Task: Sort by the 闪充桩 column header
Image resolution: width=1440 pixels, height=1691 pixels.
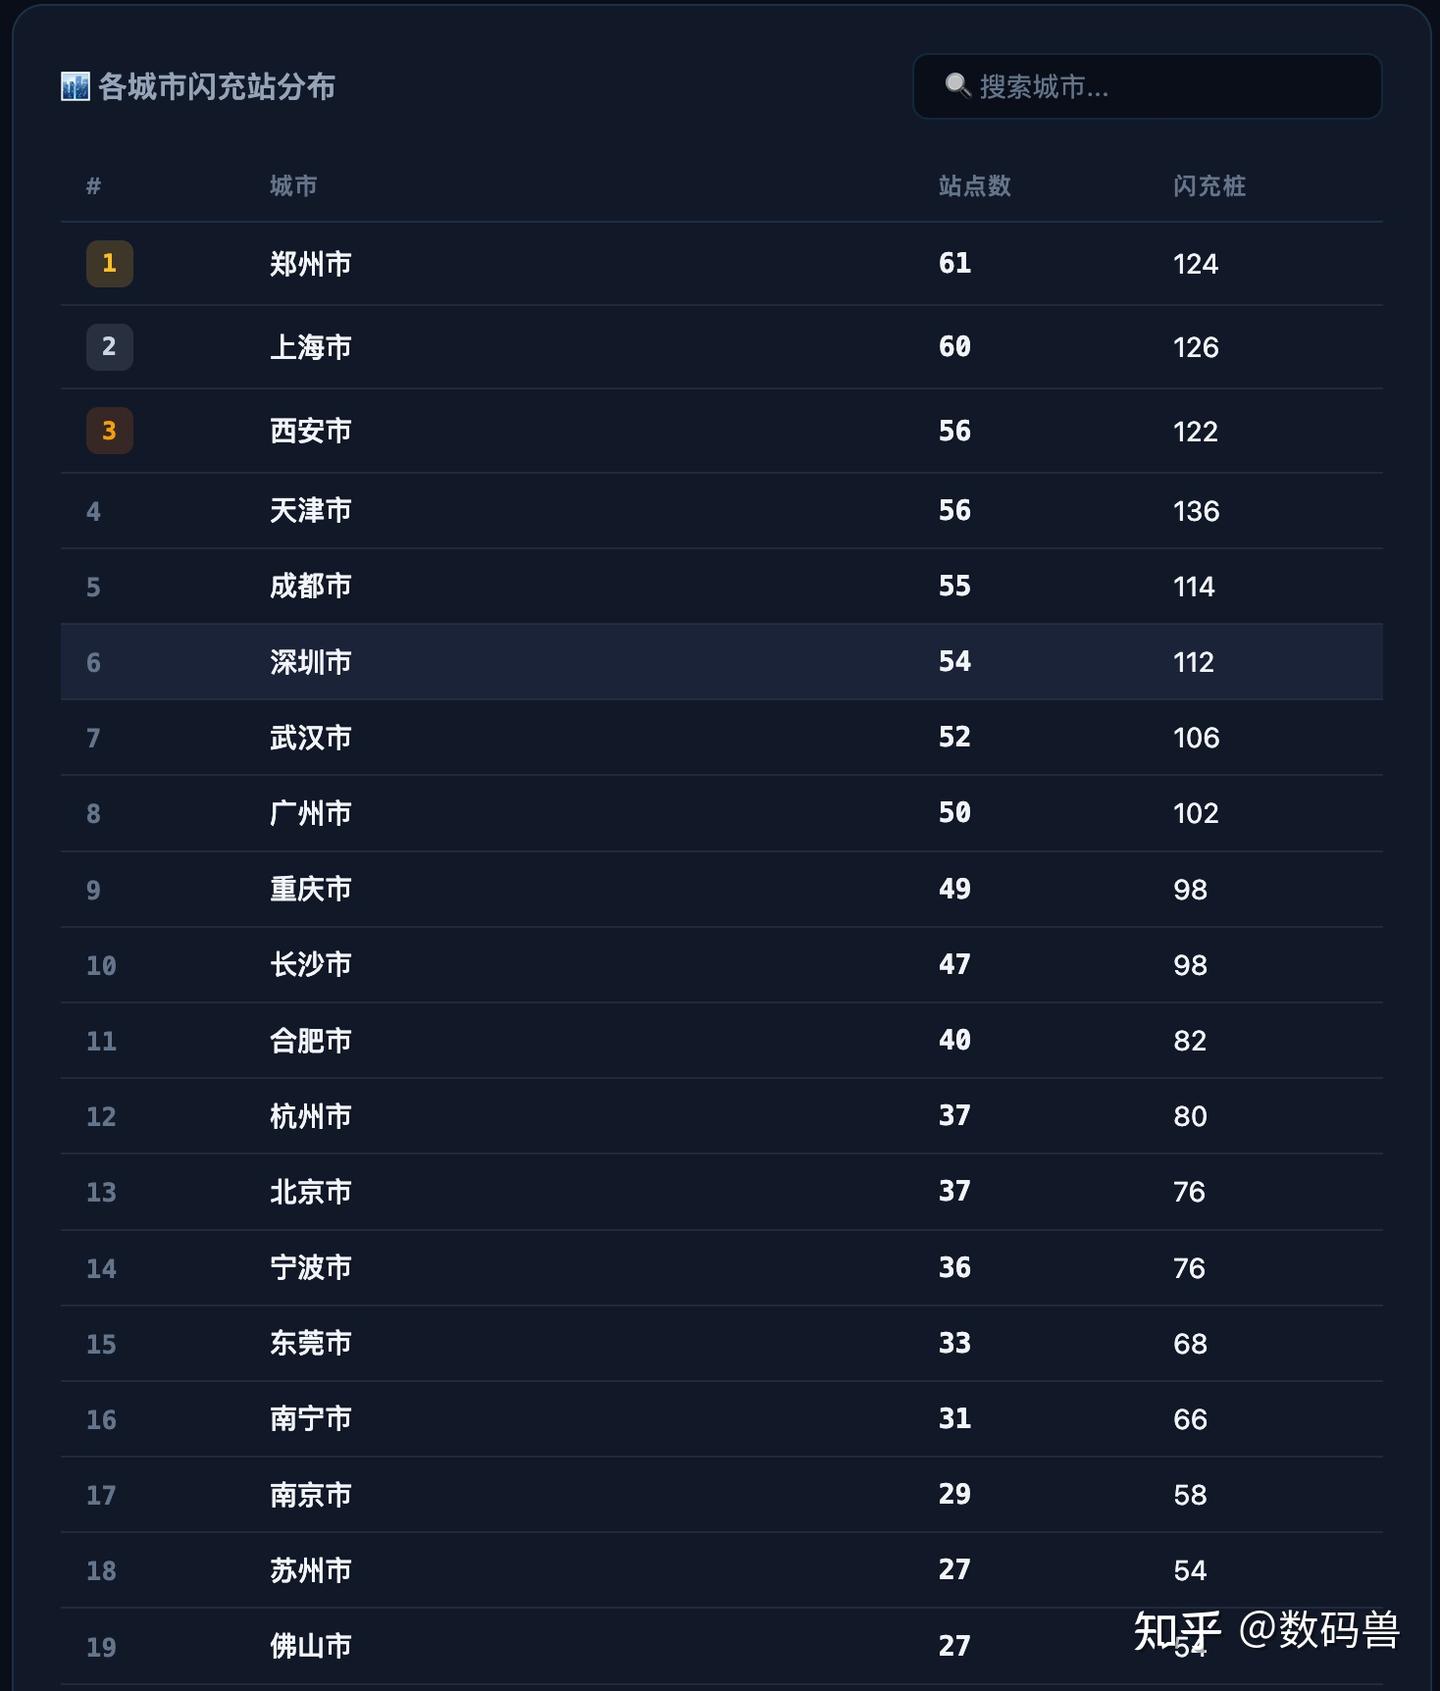Action: click(x=1209, y=186)
